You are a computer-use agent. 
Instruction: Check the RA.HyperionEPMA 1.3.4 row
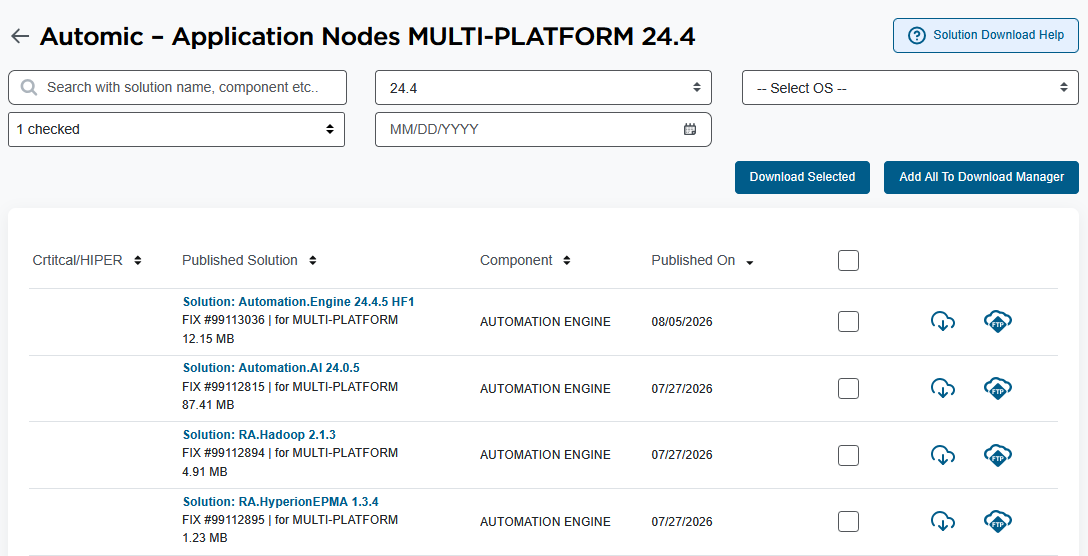click(x=848, y=521)
